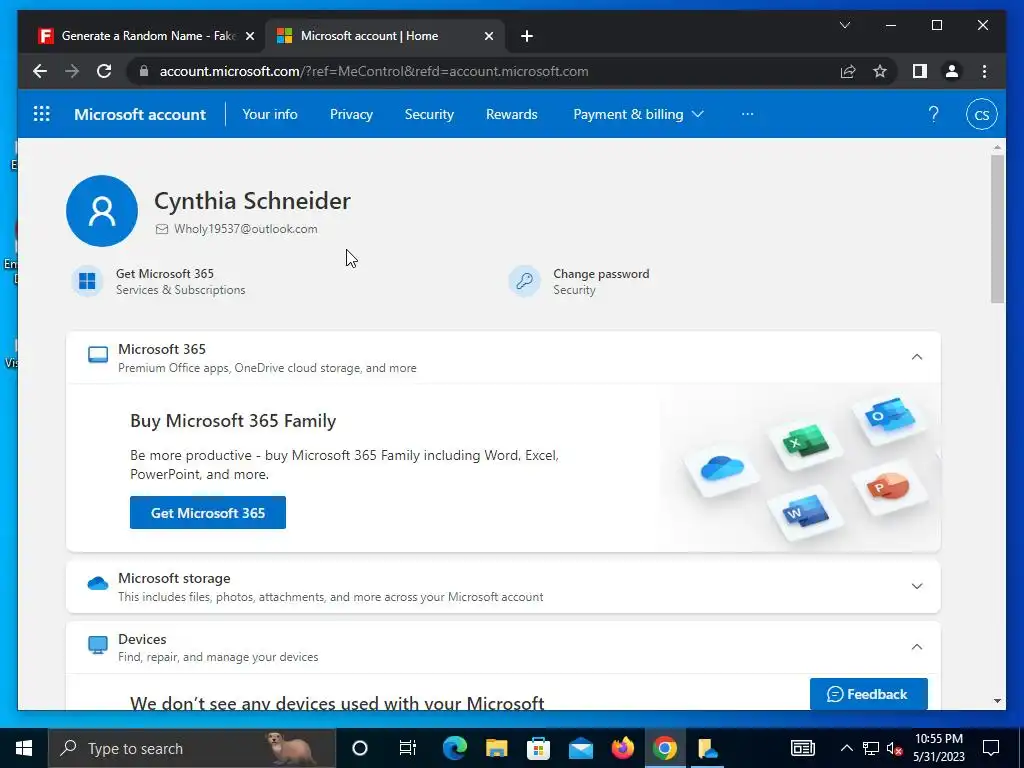Open the Security tab
The image size is (1024, 768).
tap(429, 114)
